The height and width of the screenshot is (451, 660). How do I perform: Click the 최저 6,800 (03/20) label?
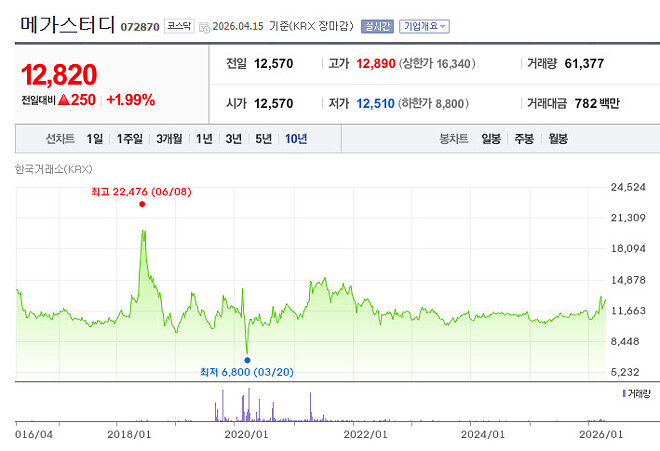(x=247, y=372)
